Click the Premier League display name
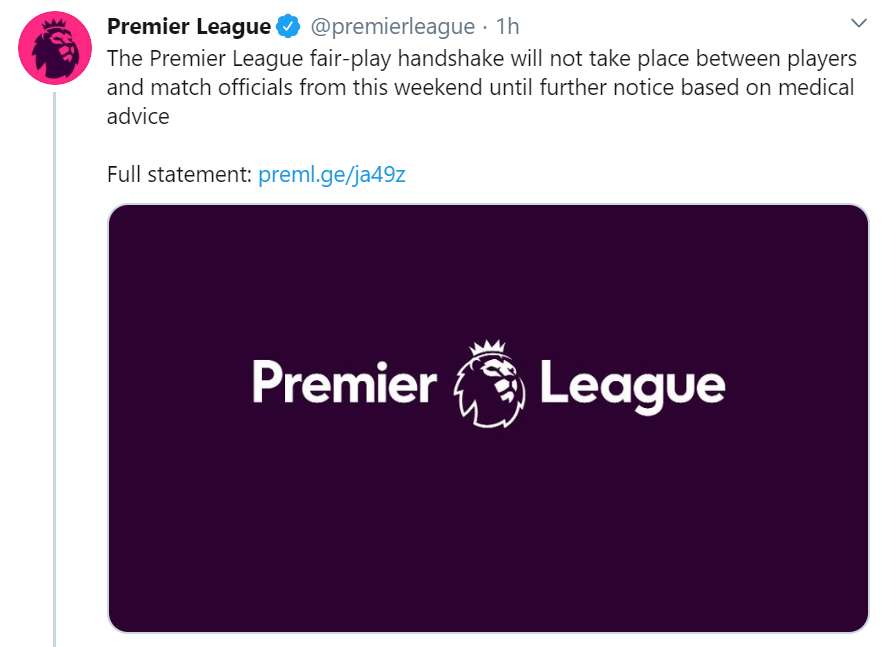The image size is (887, 647). [186, 26]
